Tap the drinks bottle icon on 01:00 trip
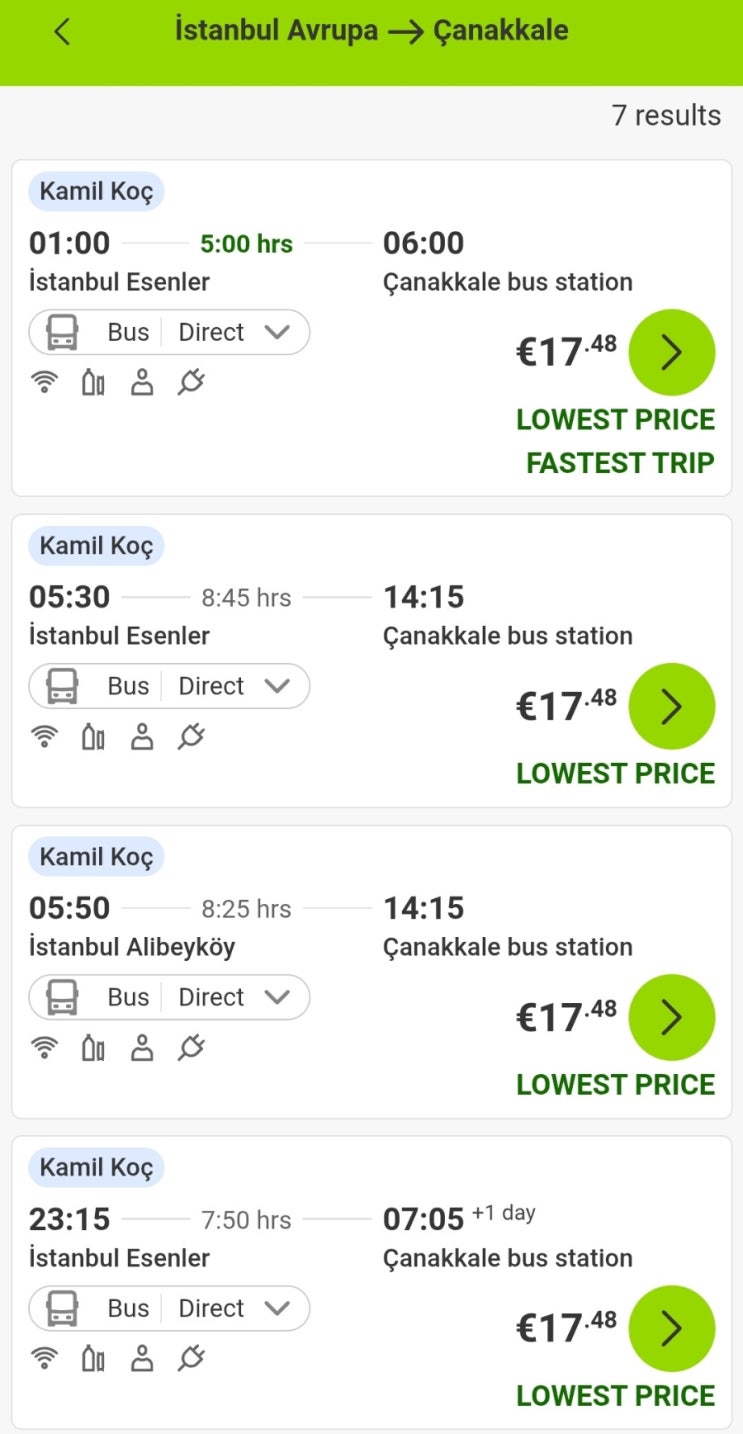The width and height of the screenshot is (743, 1434). [x=93, y=382]
